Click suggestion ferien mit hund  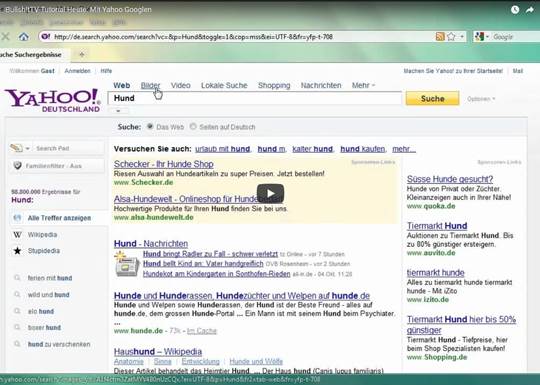point(50,278)
